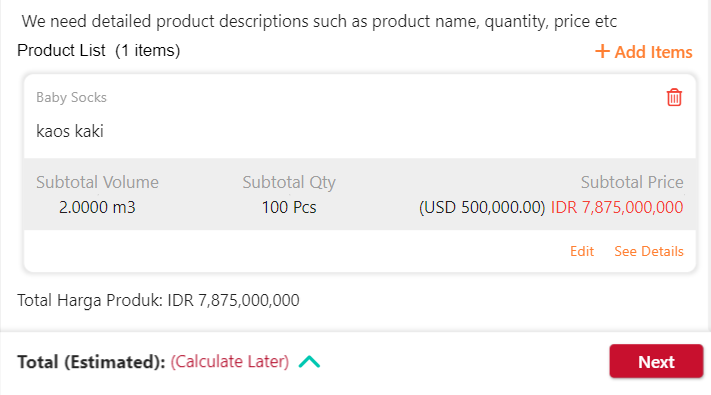Screen dimensions: 711x395
Task: Delete the Baby Socks item with trash icon
Action: pyautogui.click(x=674, y=98)
